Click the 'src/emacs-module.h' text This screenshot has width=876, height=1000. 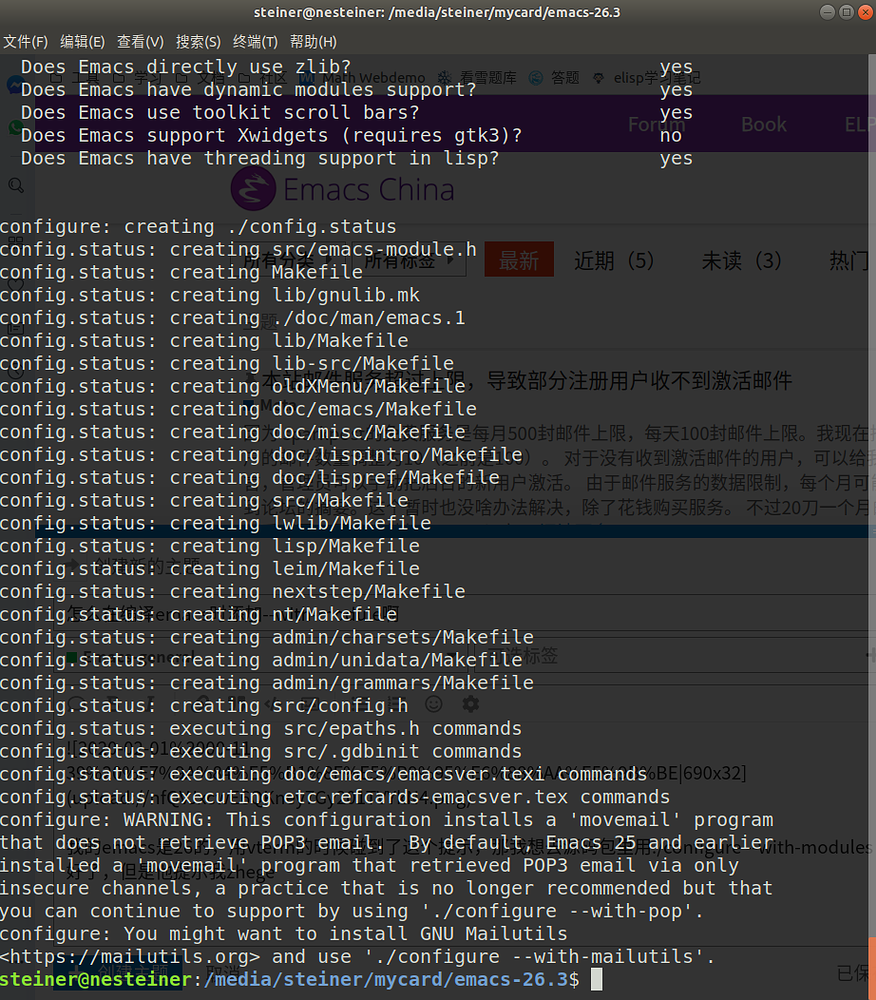(374, 250)
